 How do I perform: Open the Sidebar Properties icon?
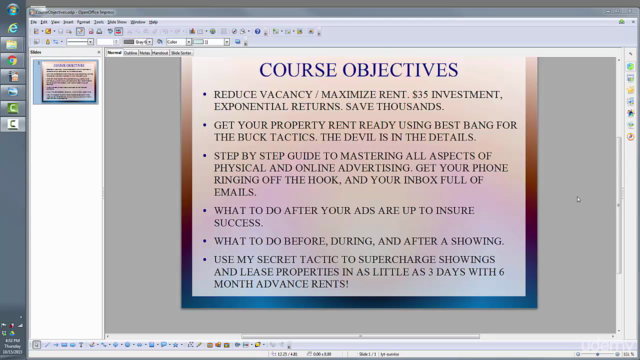click(631, 67)
